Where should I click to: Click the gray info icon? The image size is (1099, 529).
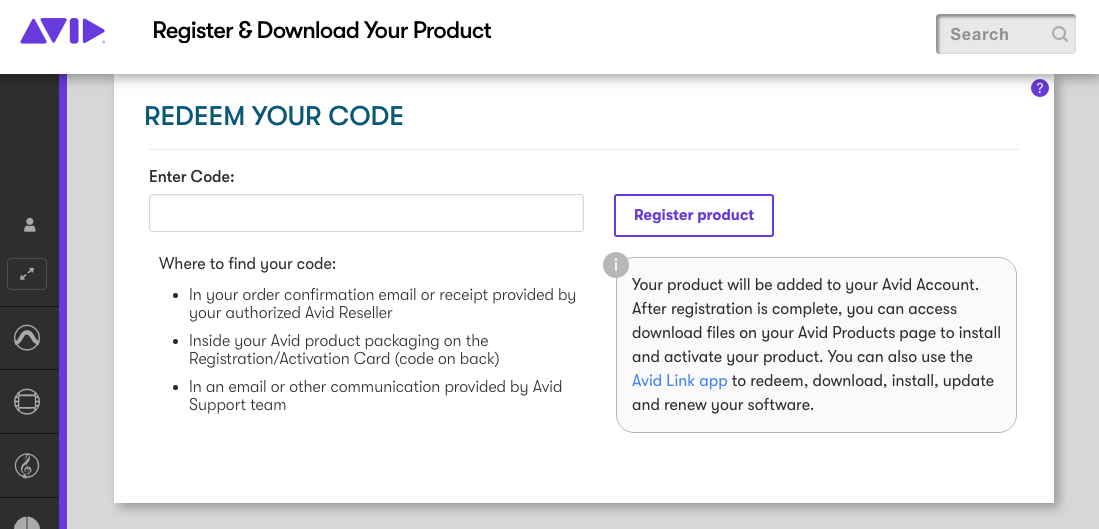pos(616,265)
